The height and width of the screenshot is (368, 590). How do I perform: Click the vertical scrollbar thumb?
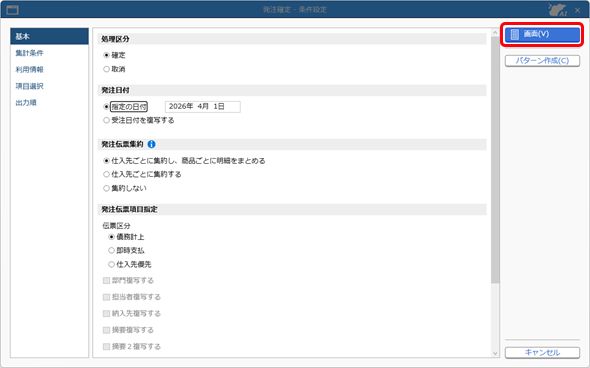[495, 160]
